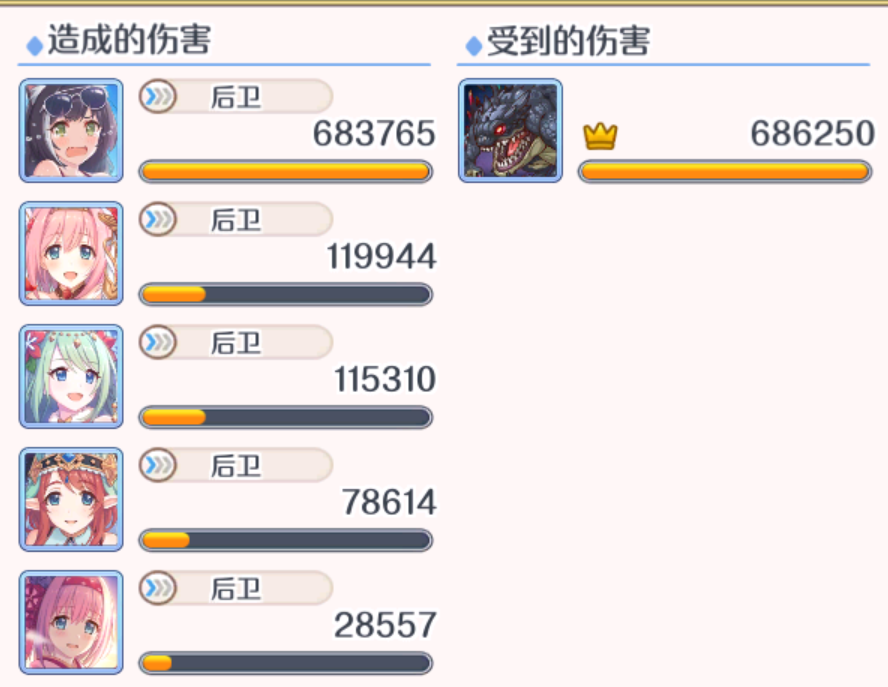This screenshot has height=687, width=888.
Task: Click the boss damage bar under 686250
Action: [725, 172]
